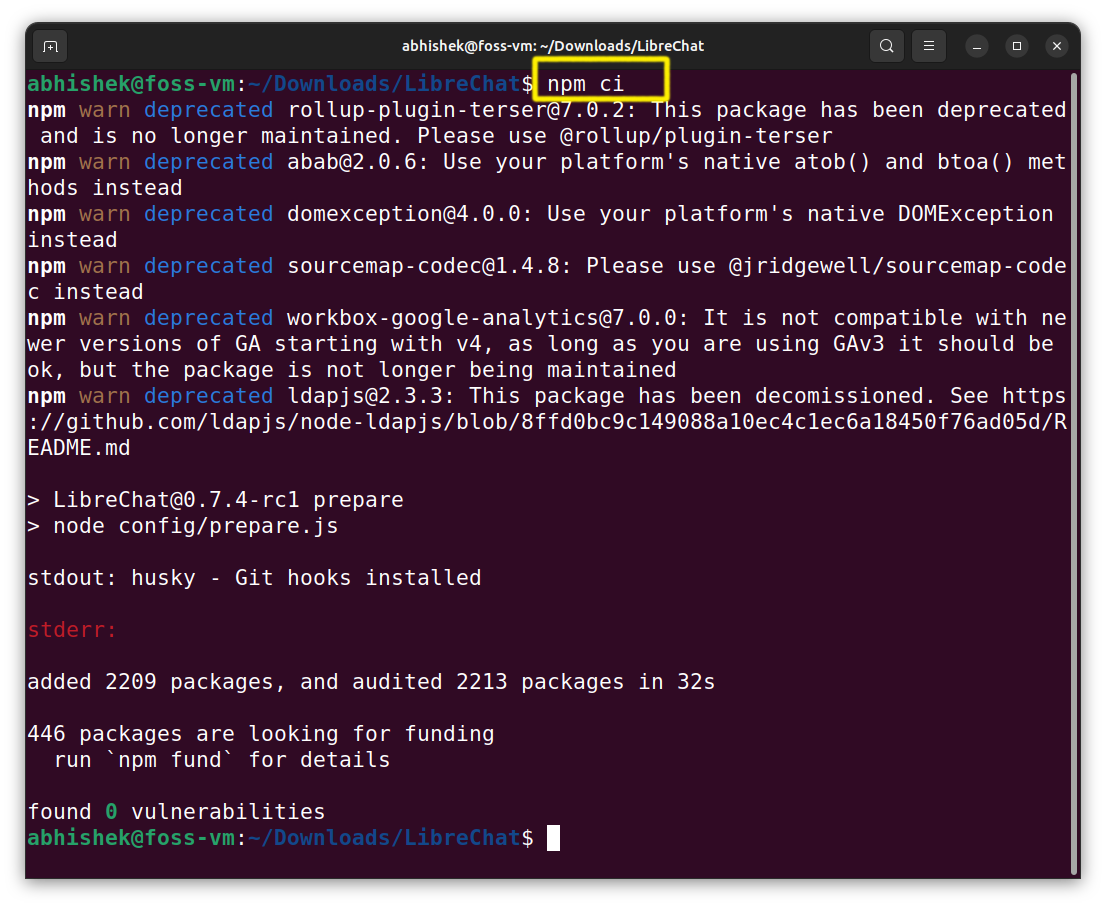Maximize the terminal window
This screenshot has width=1106, height=907.
(1016, 46)
